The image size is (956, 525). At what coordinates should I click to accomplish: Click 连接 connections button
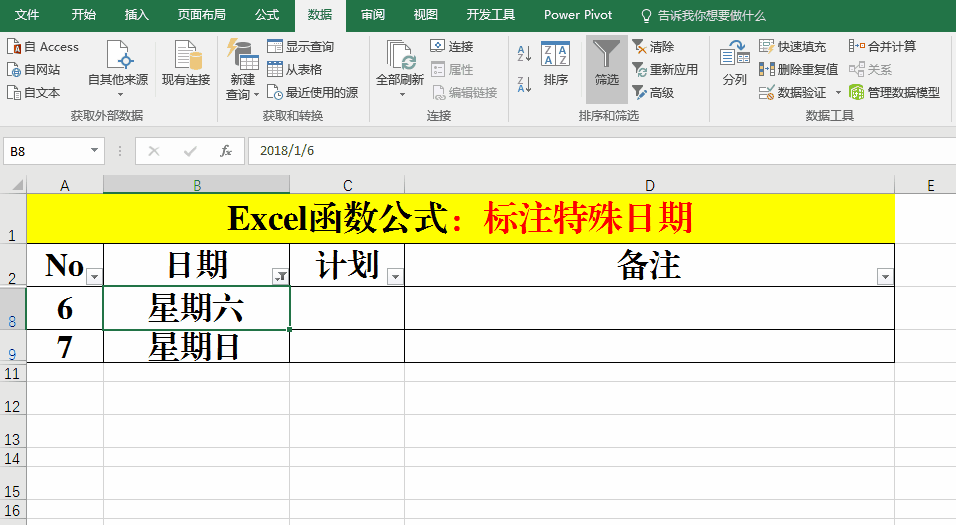[x=452, y=46]
